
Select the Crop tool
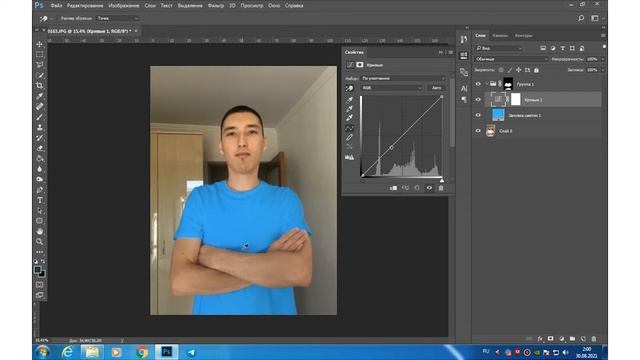[40, 86]
